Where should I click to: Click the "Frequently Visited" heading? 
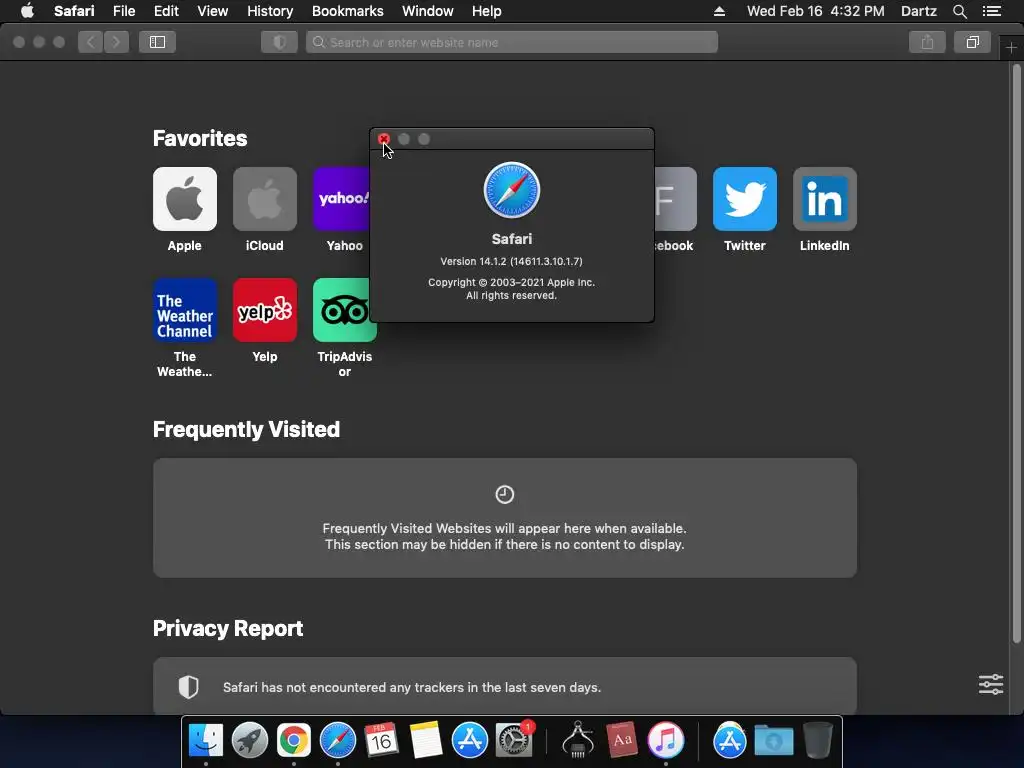pos(246,430)
